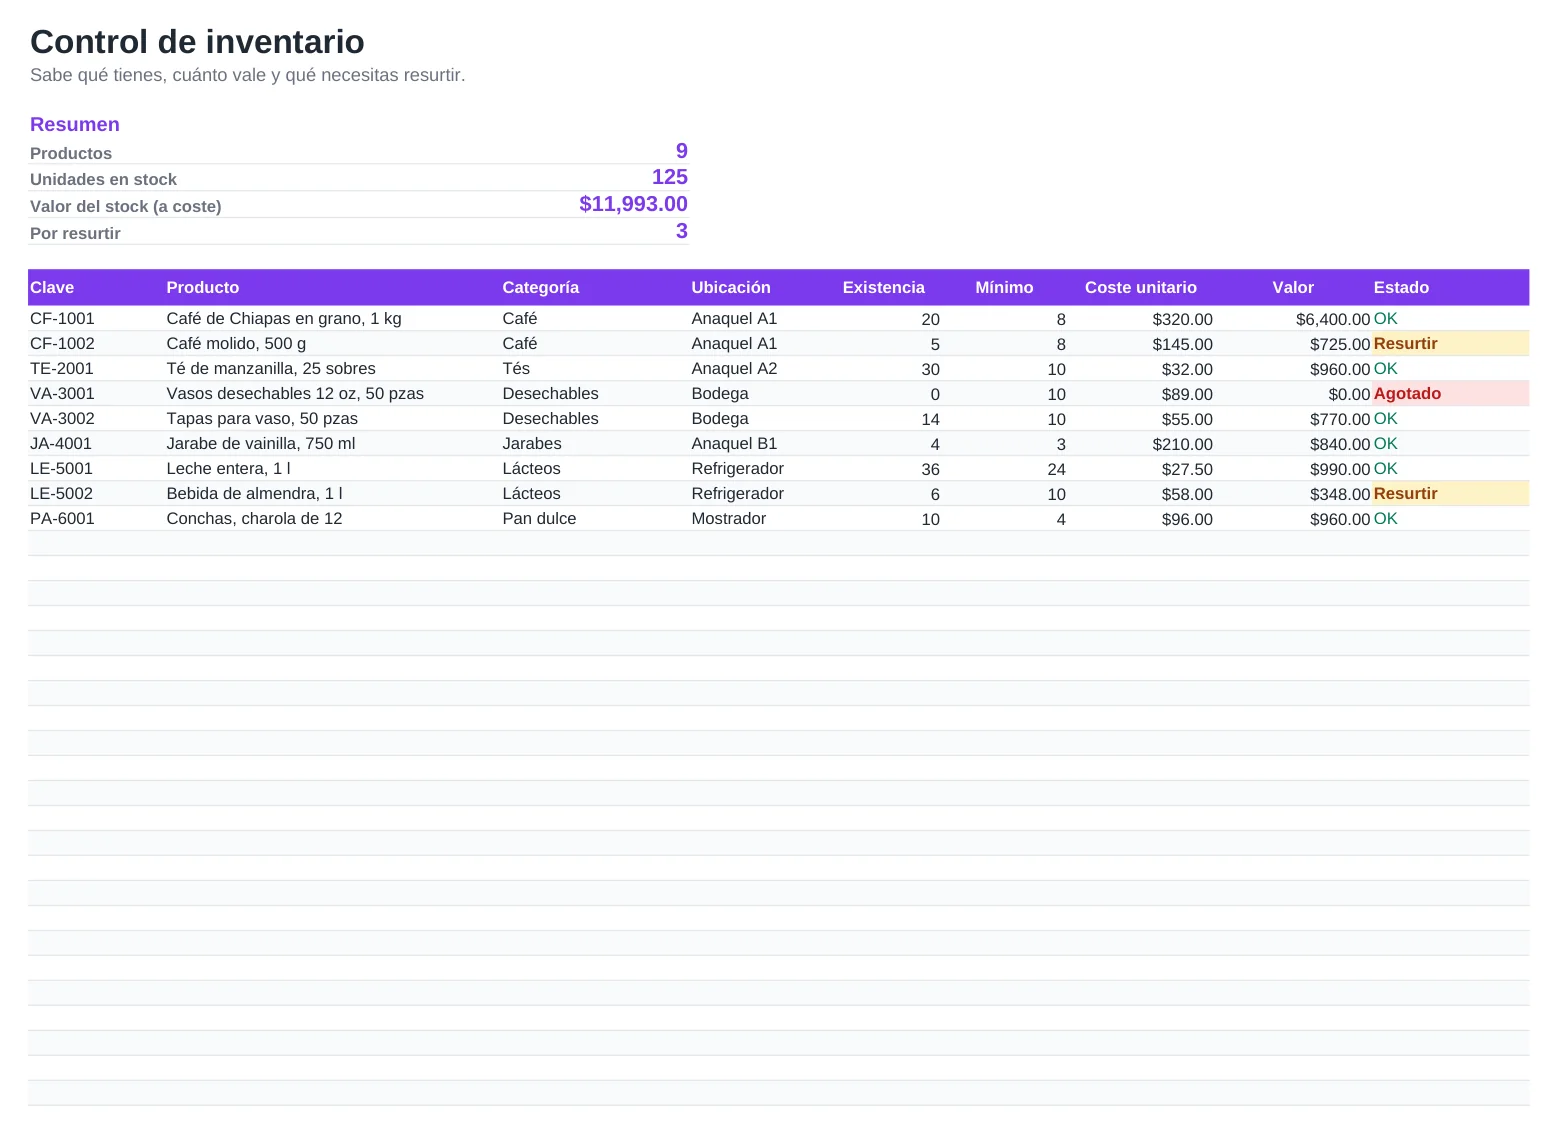Select the 'Jarabes' category cell
This screenshot has width=1558, height=1134.
click(x=532, y=443)
